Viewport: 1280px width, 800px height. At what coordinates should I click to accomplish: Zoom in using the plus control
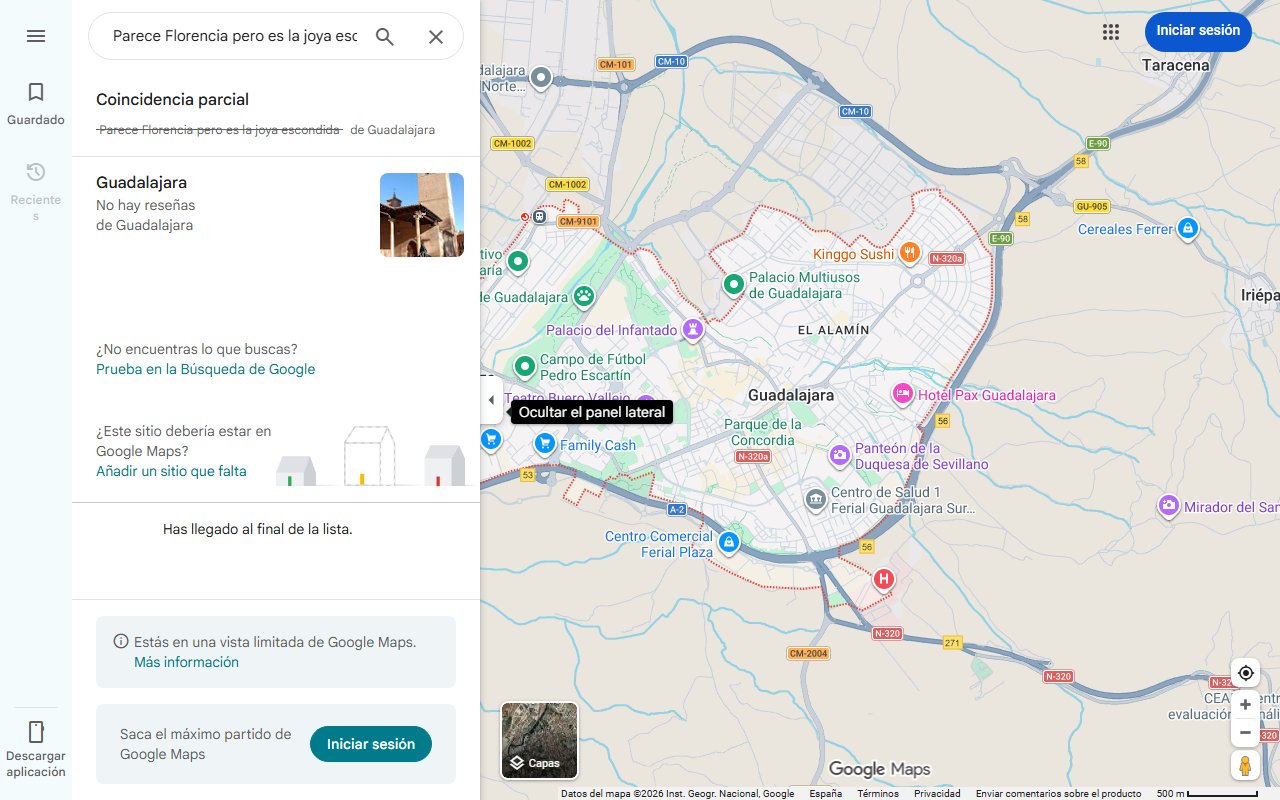pos(1245,704)
